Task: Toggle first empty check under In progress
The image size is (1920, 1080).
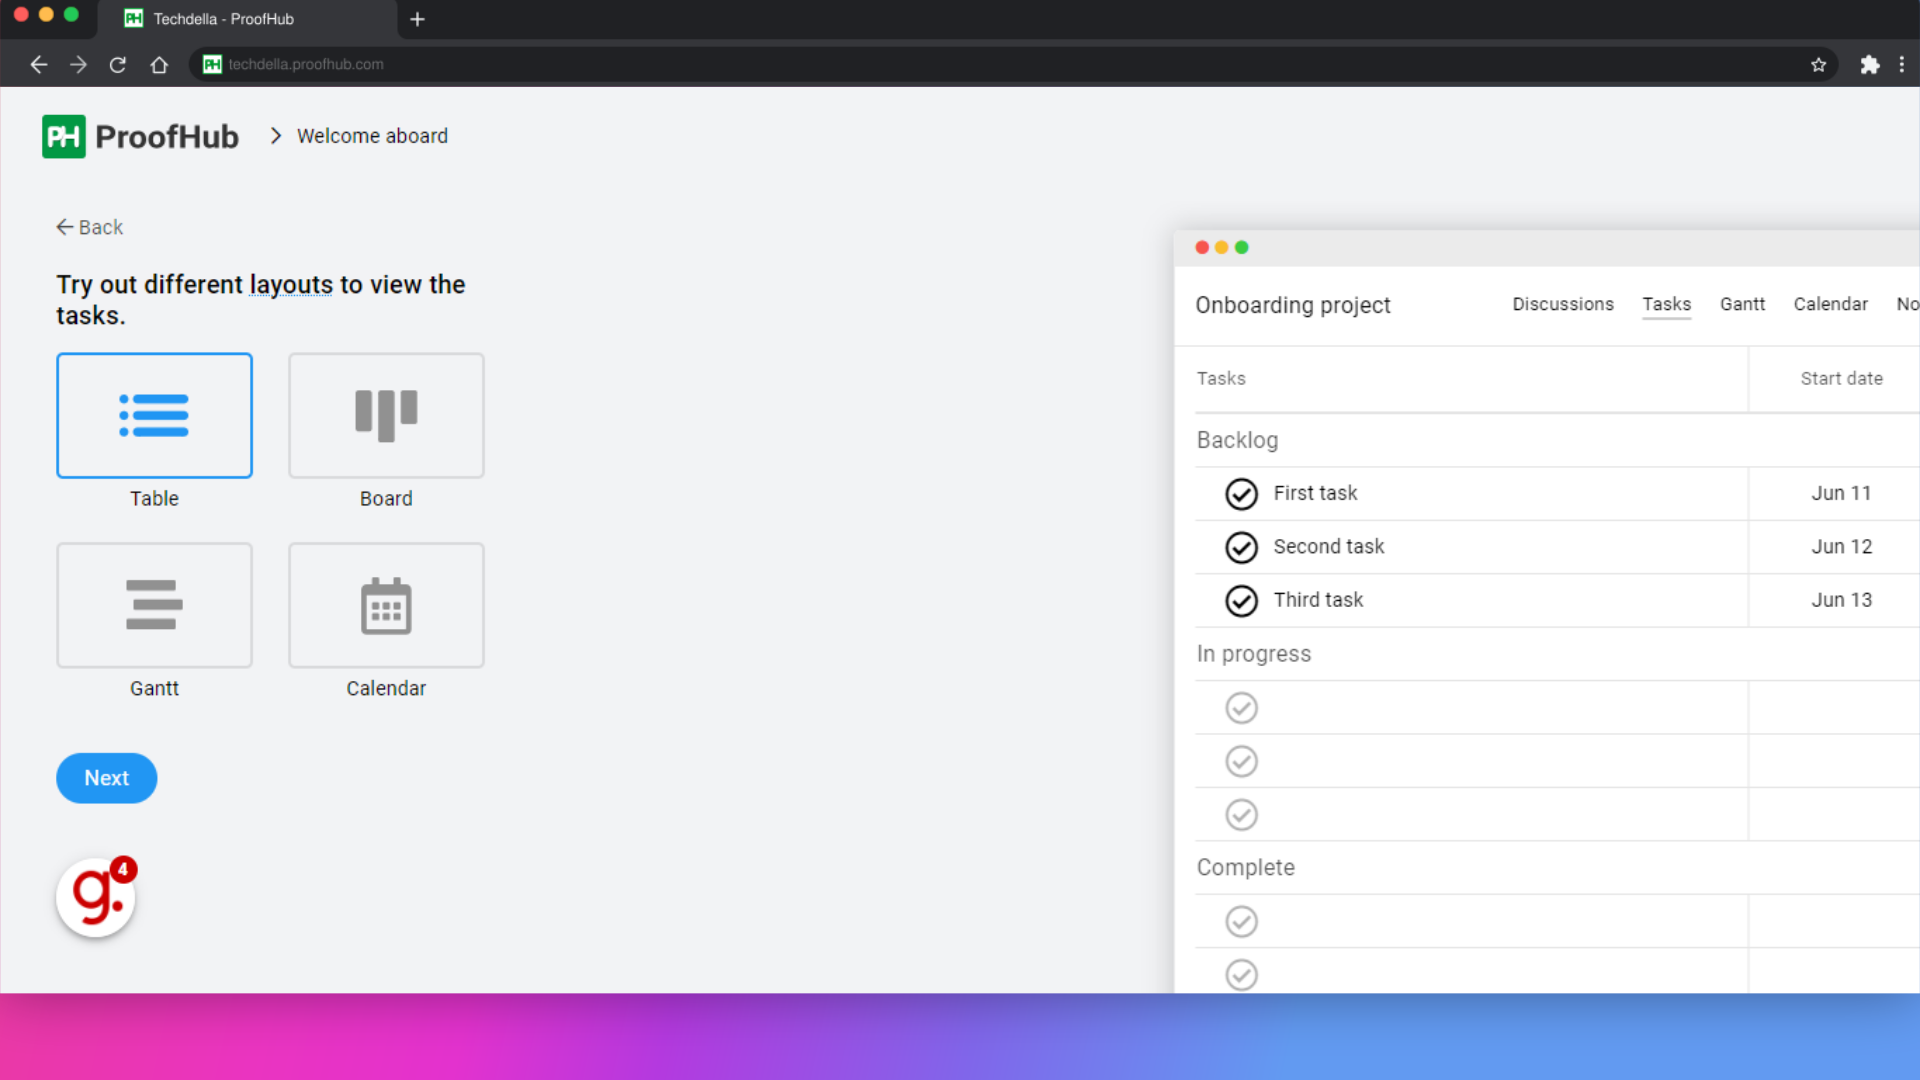Action: pos(1241,708)
